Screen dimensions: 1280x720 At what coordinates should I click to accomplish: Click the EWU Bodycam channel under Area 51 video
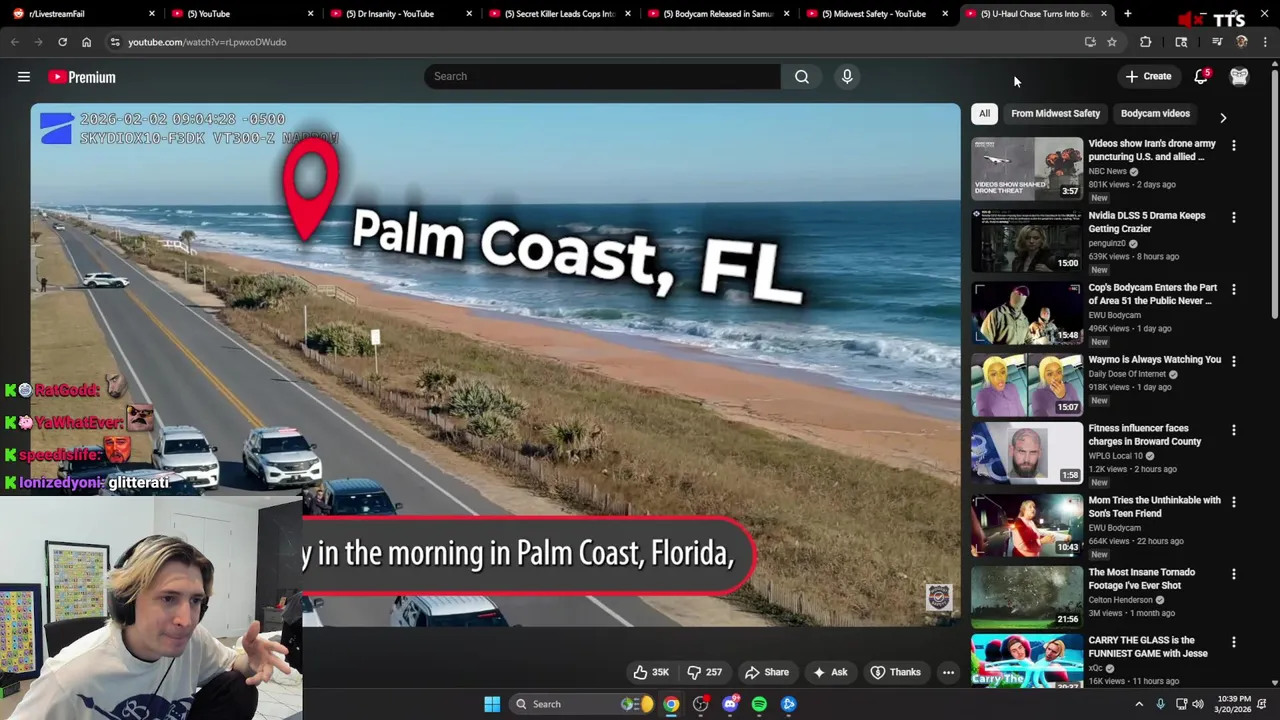click(1114, 315)
